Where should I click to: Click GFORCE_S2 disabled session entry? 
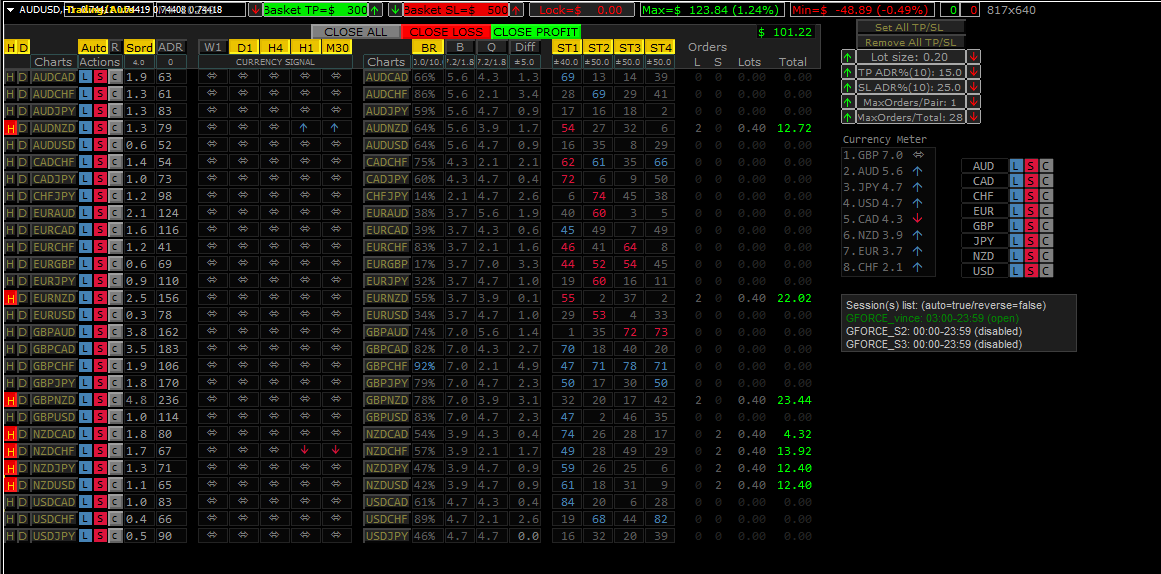point(934,331)
